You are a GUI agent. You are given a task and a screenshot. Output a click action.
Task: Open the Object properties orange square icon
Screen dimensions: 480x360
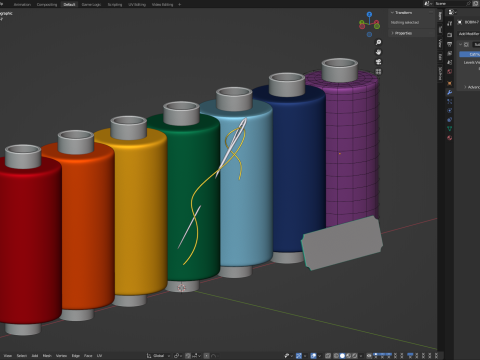449,83
